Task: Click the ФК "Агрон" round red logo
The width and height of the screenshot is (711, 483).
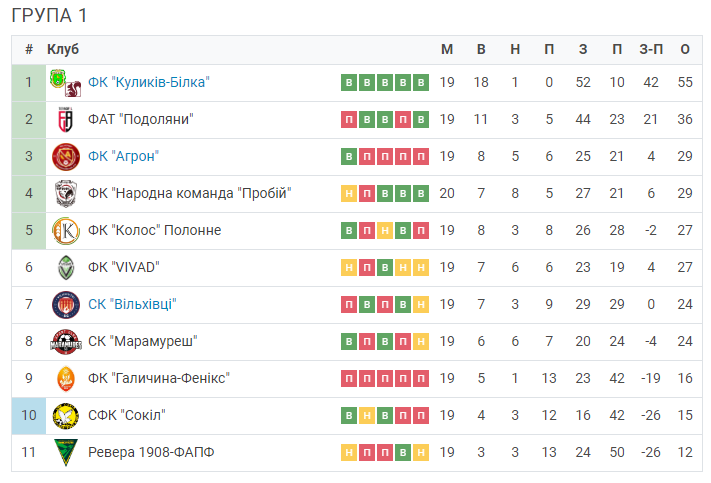Action: click(66, 157)
